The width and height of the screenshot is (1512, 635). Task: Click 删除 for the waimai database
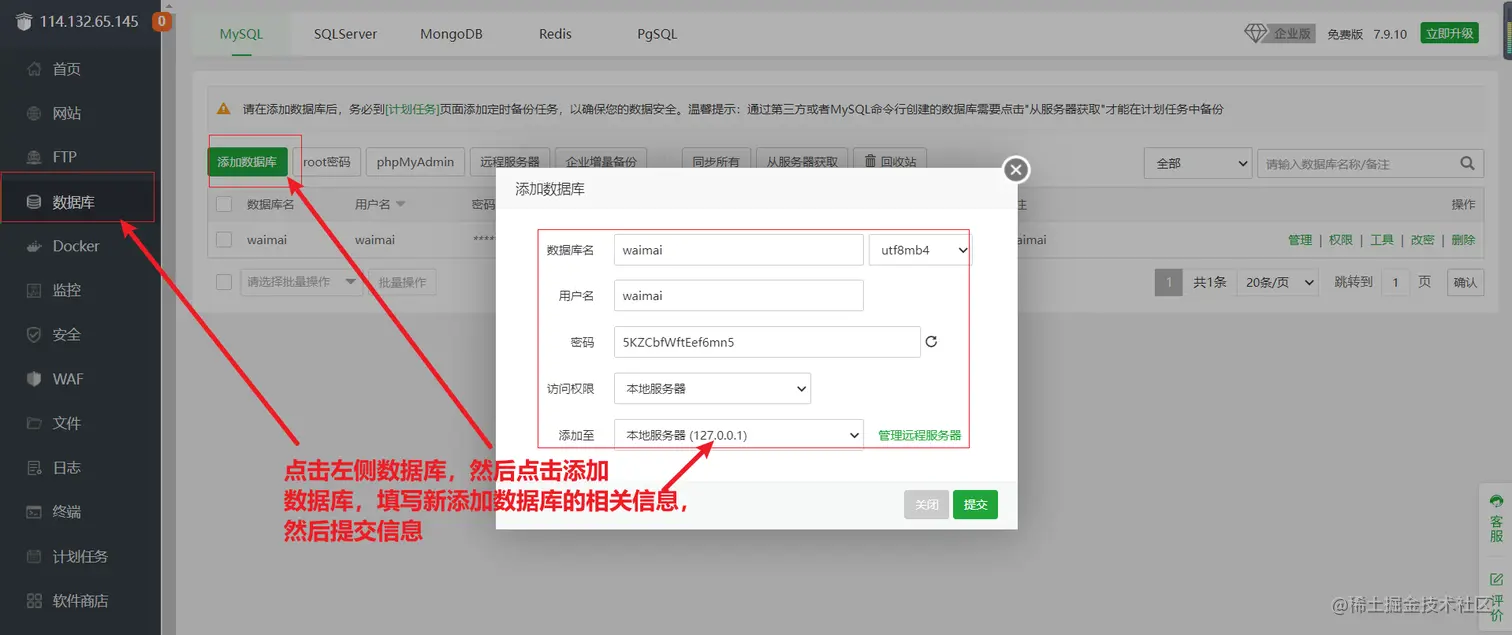coord(1463,240)
